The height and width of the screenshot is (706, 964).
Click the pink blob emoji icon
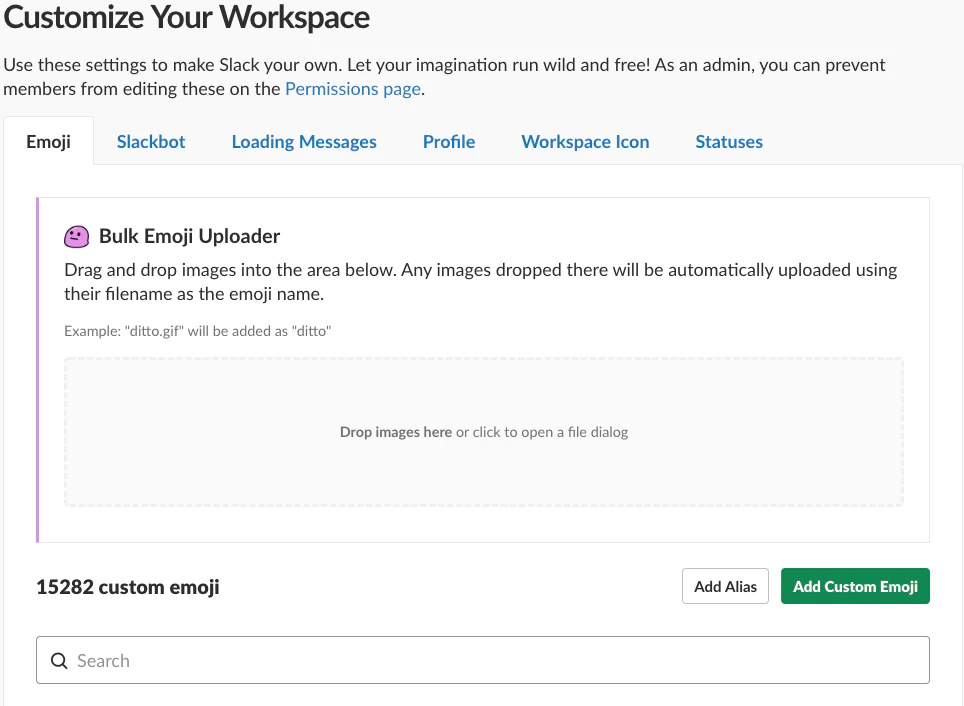coord(77,236)
